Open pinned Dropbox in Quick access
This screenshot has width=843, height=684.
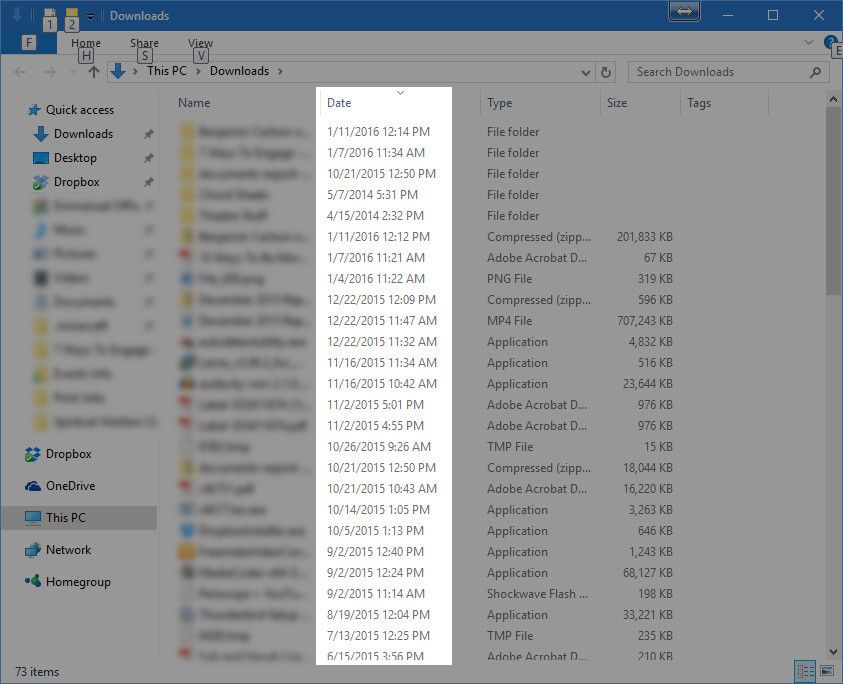click(x=76, y=182)
